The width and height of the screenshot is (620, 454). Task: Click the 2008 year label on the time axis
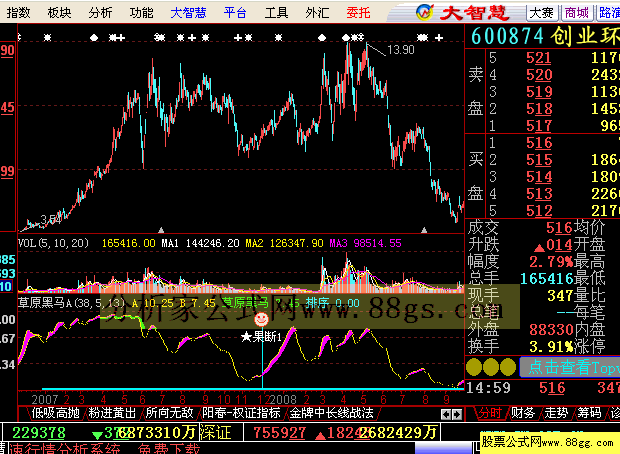coord(283,399)
